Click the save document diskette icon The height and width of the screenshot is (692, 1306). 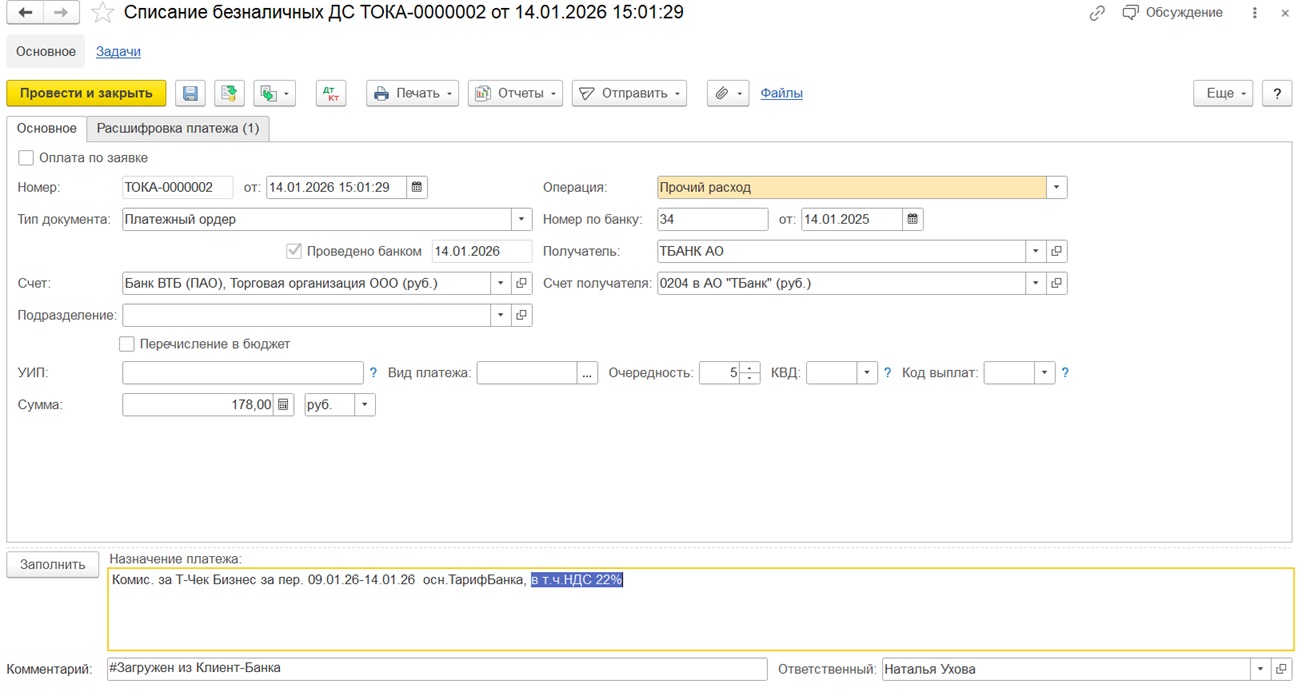[x=190, y=93]
